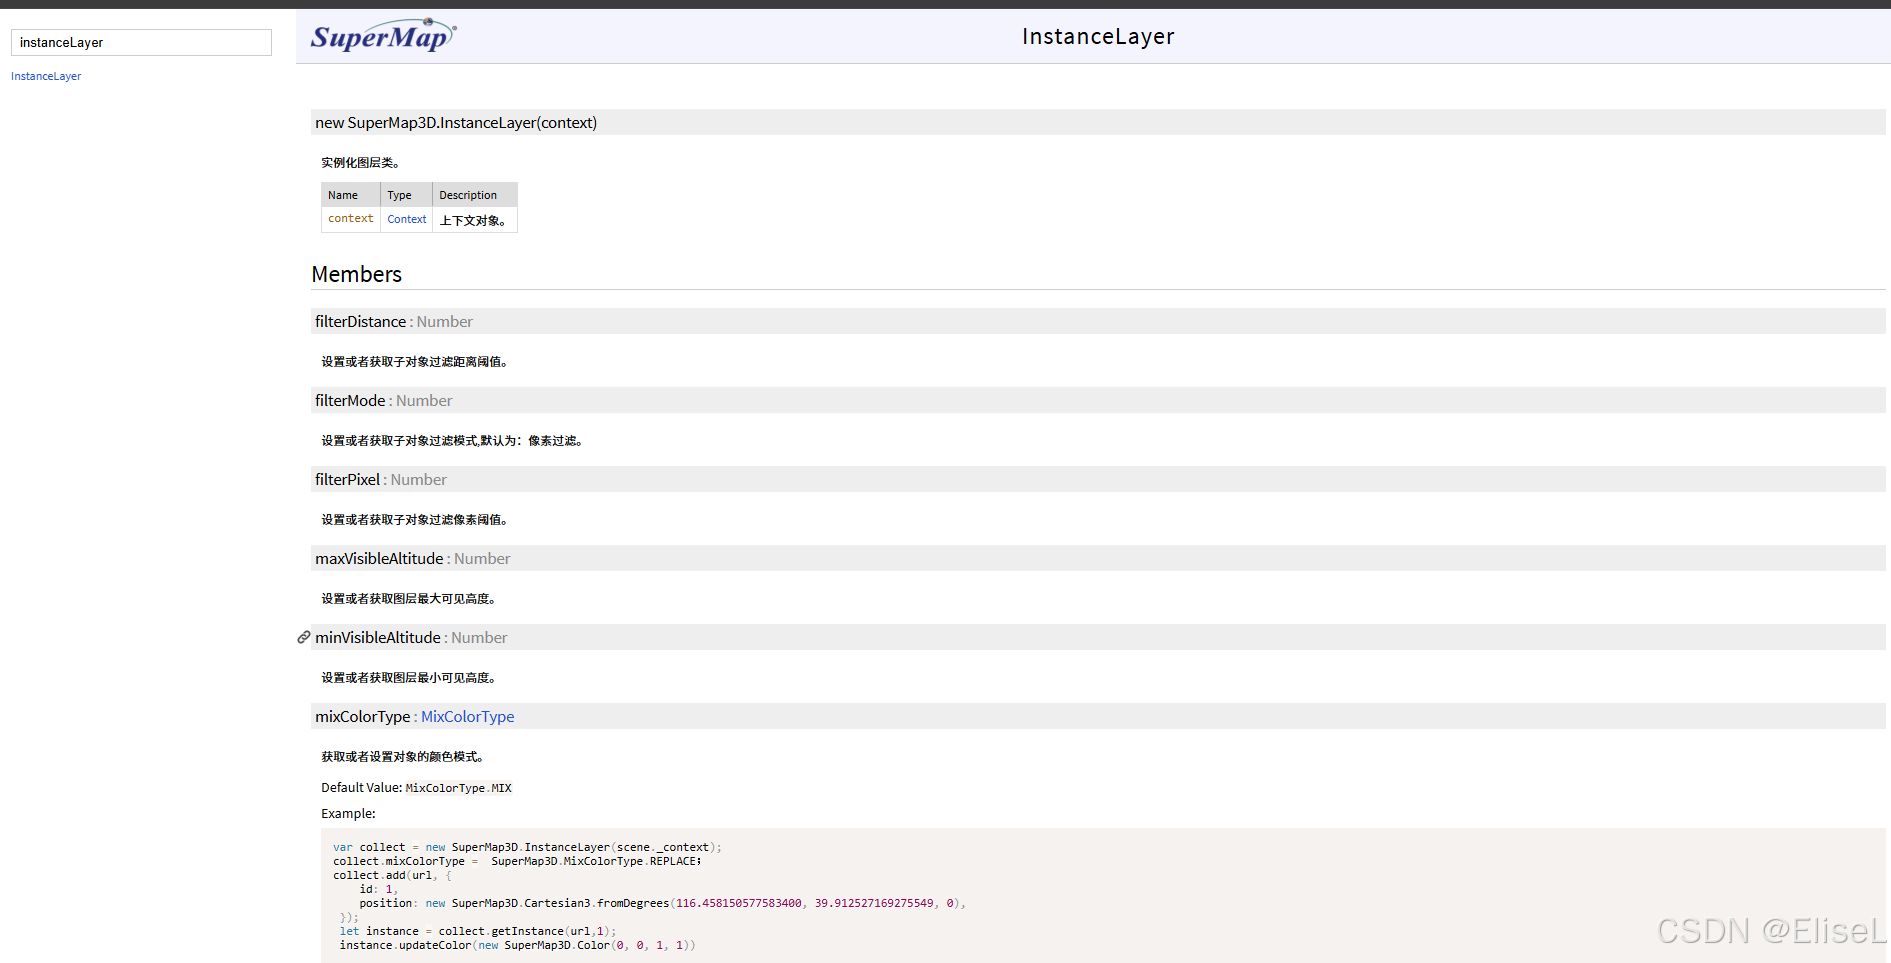This screenshot has width=1891, height=963.
Task: Click the context parameter name cell
Action: click(351, 219)
